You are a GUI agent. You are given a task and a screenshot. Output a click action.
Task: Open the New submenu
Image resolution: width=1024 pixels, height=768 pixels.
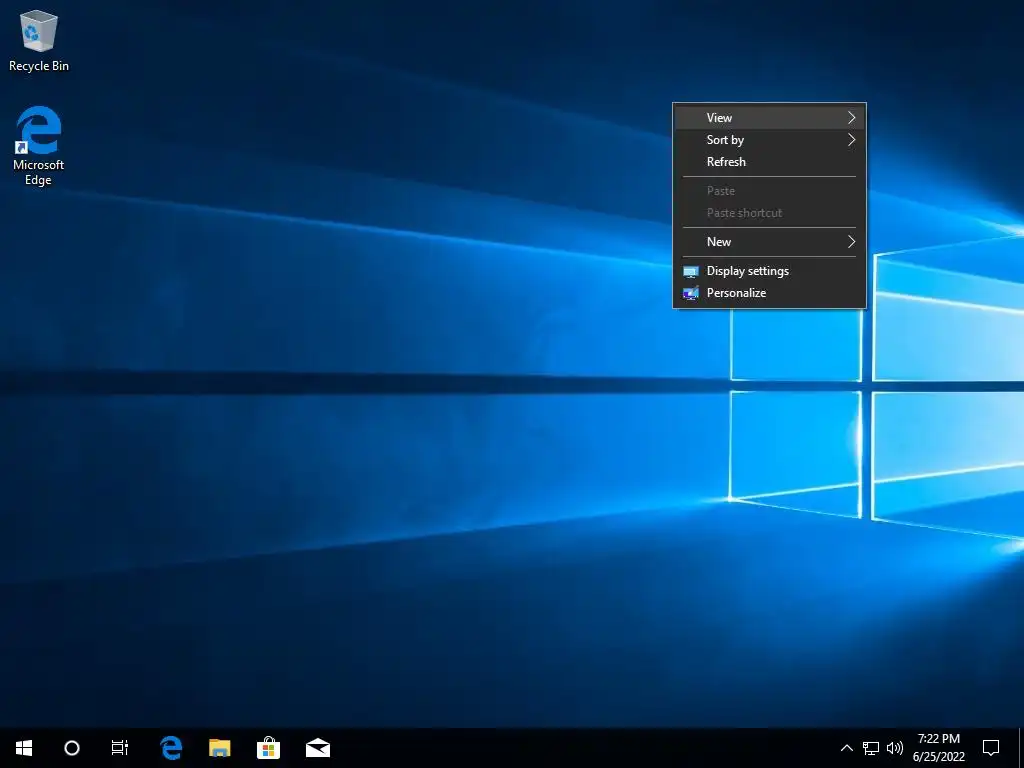769,242
